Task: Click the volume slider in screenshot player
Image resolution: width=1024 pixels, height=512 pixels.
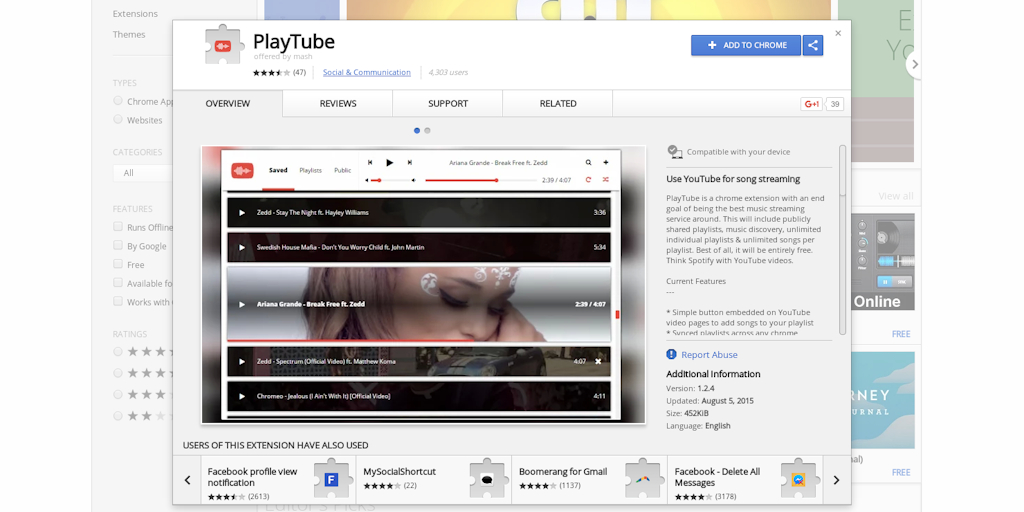Action: tap(390, 180)
